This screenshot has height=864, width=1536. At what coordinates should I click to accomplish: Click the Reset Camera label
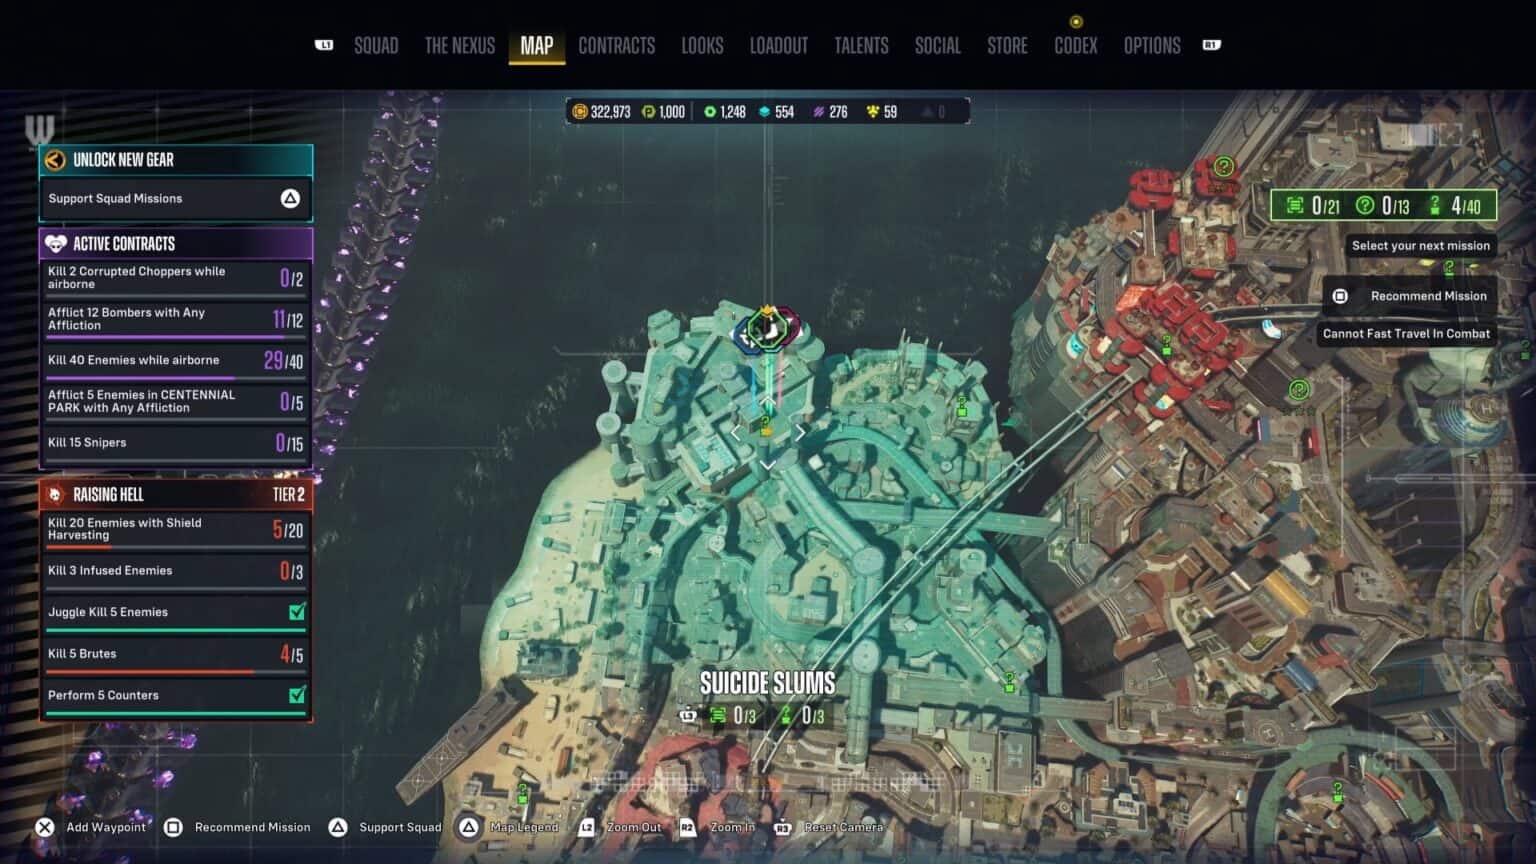tap(843, 827)
